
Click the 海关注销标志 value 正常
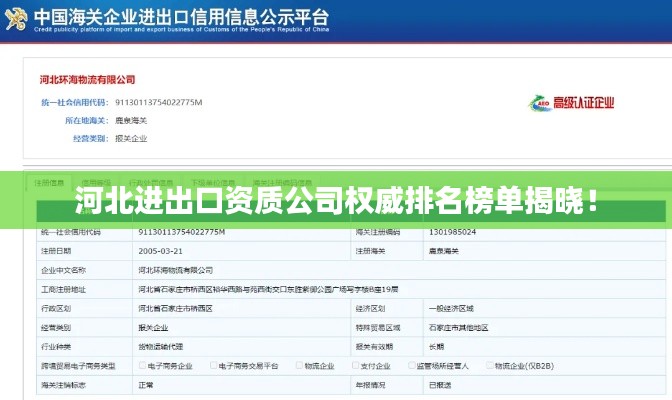click(146, 385)
